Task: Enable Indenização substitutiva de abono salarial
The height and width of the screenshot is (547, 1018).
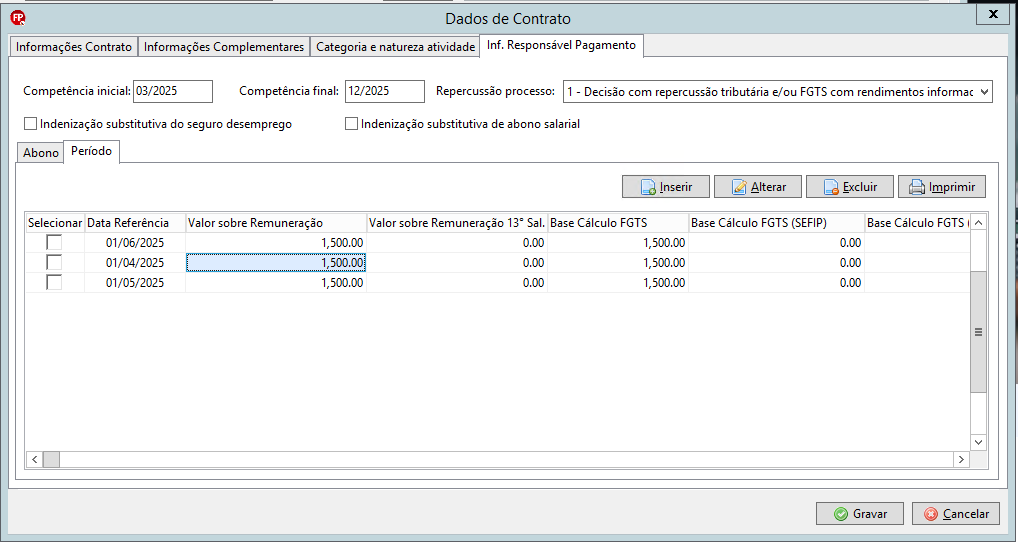Action: click(351, 123)
